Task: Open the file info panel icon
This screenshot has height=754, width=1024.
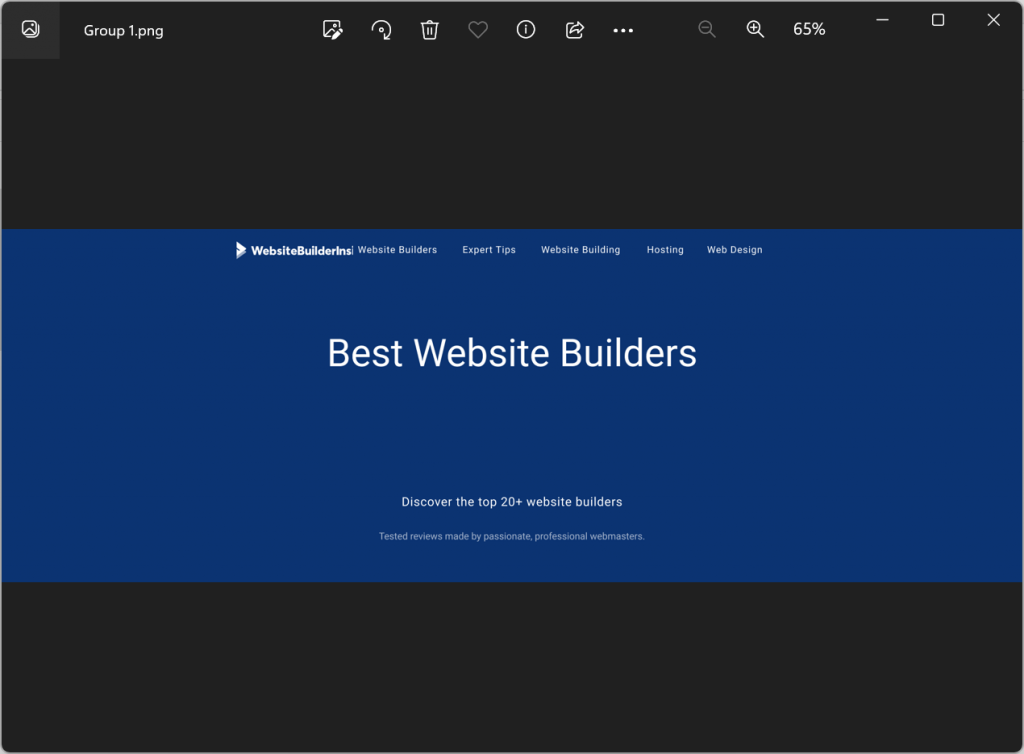Action: point(526,30)
